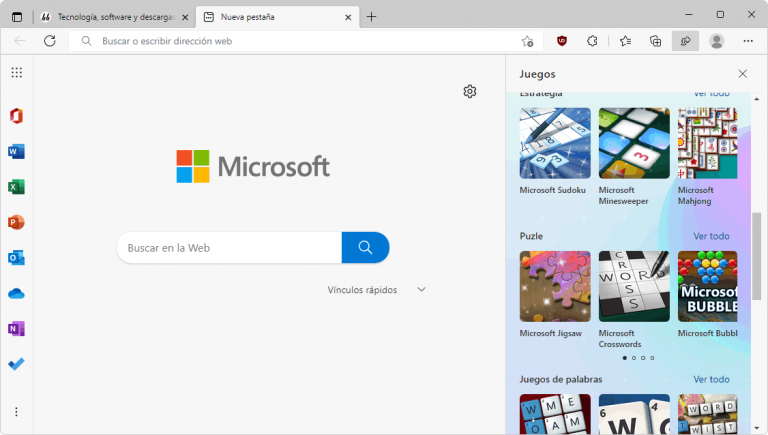Open the Favorites list icon
Image resolution: width=768 pixels, height=435 pixels.
pyautogui.click(x=625, y=41)
